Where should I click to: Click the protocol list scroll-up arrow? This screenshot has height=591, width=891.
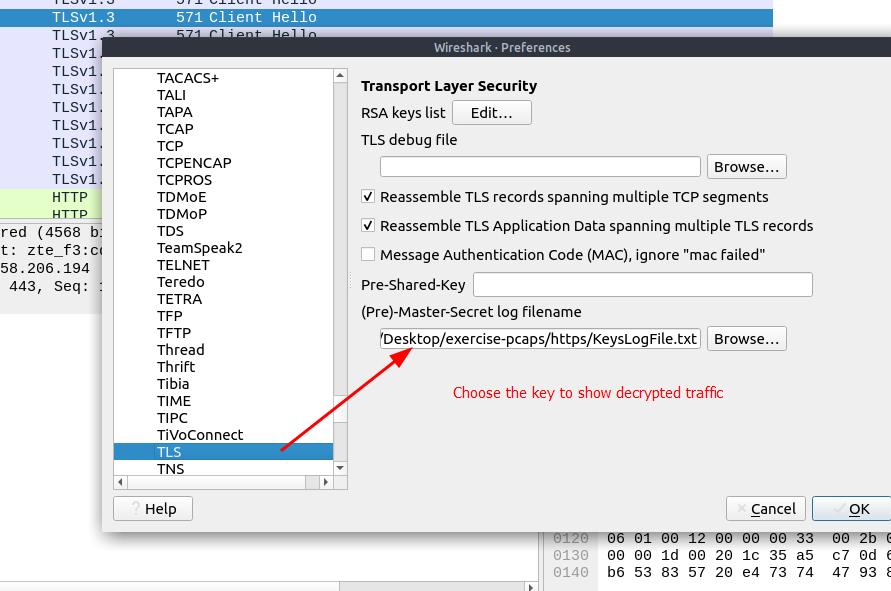340,76
